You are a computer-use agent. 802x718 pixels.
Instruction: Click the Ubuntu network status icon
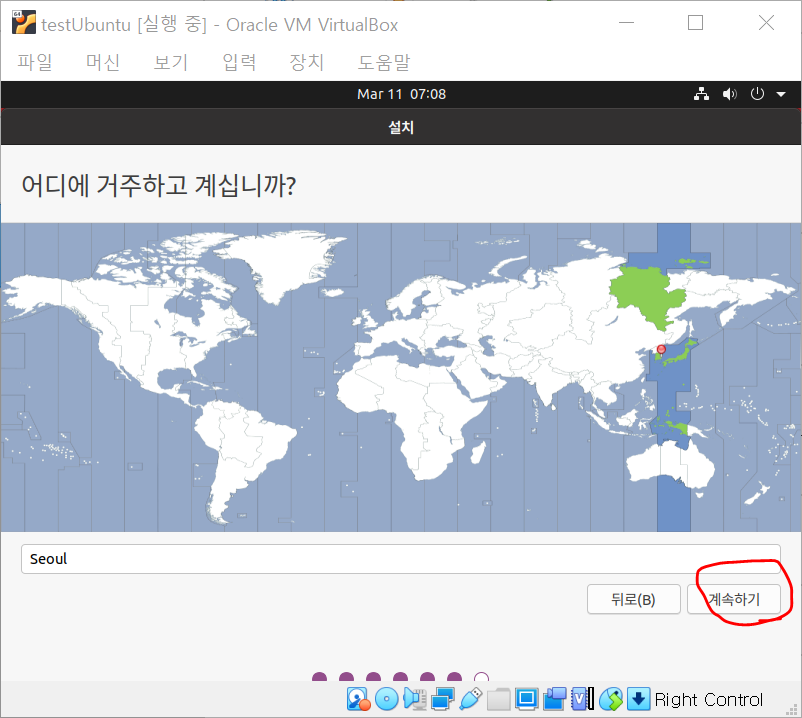click(x=701, y=94)
